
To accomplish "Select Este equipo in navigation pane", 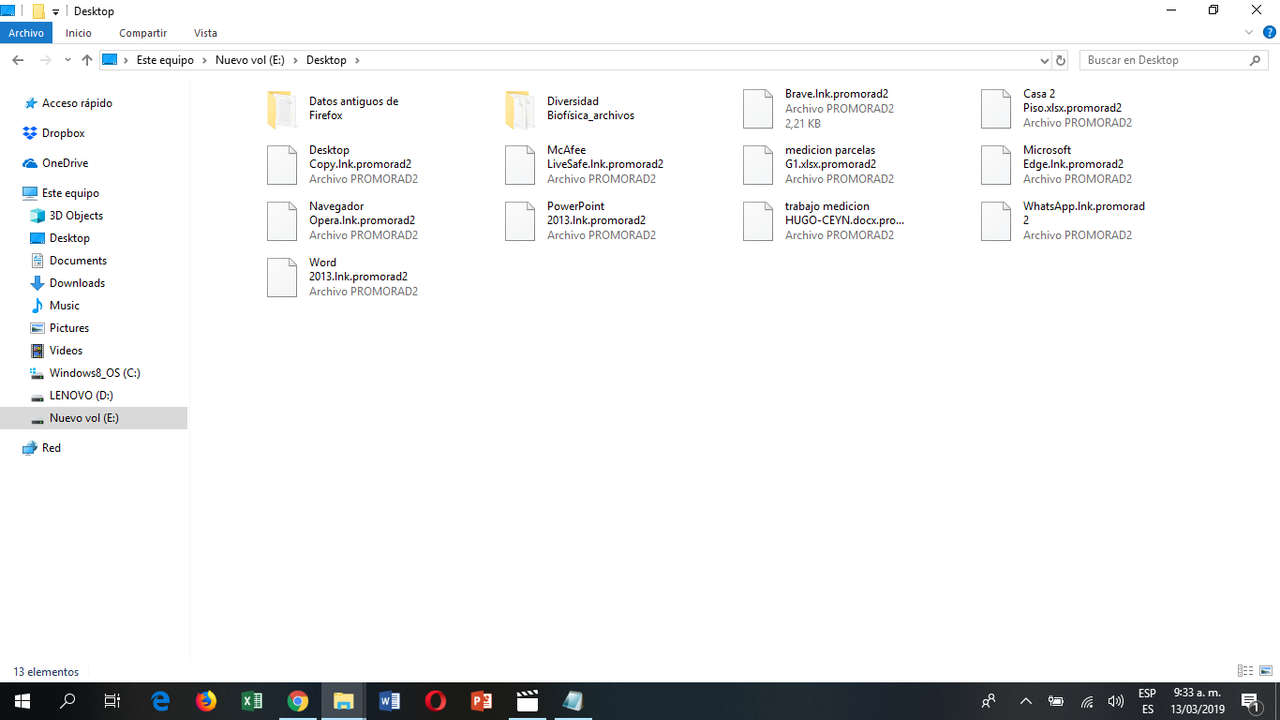I will click(70, 193).
